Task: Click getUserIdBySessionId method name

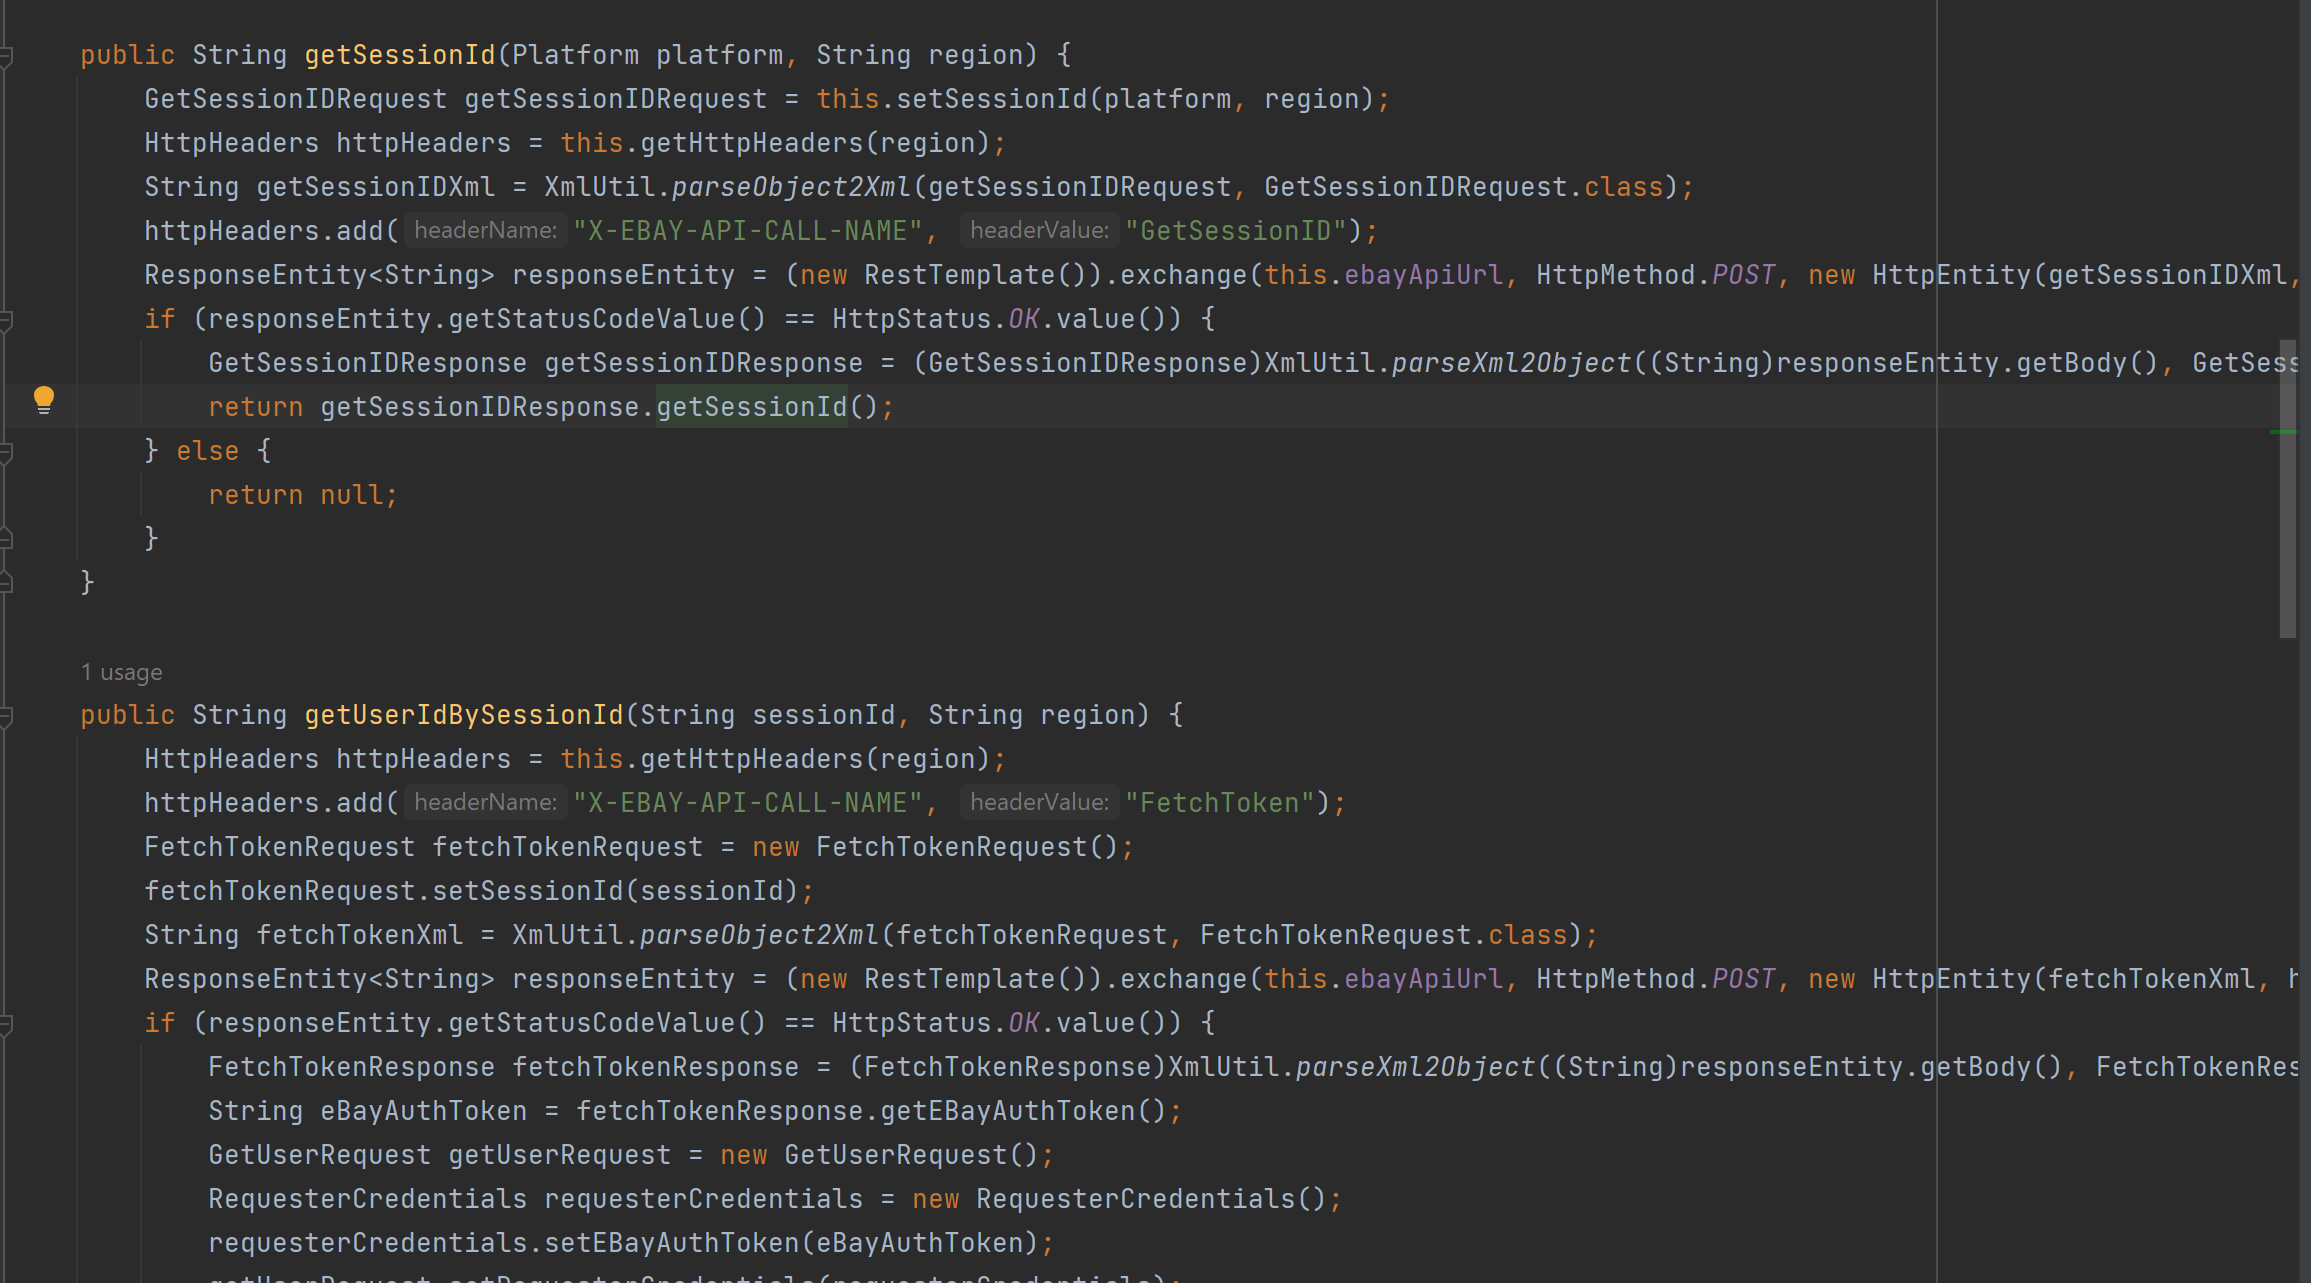Action: click(x=464, y=715)
